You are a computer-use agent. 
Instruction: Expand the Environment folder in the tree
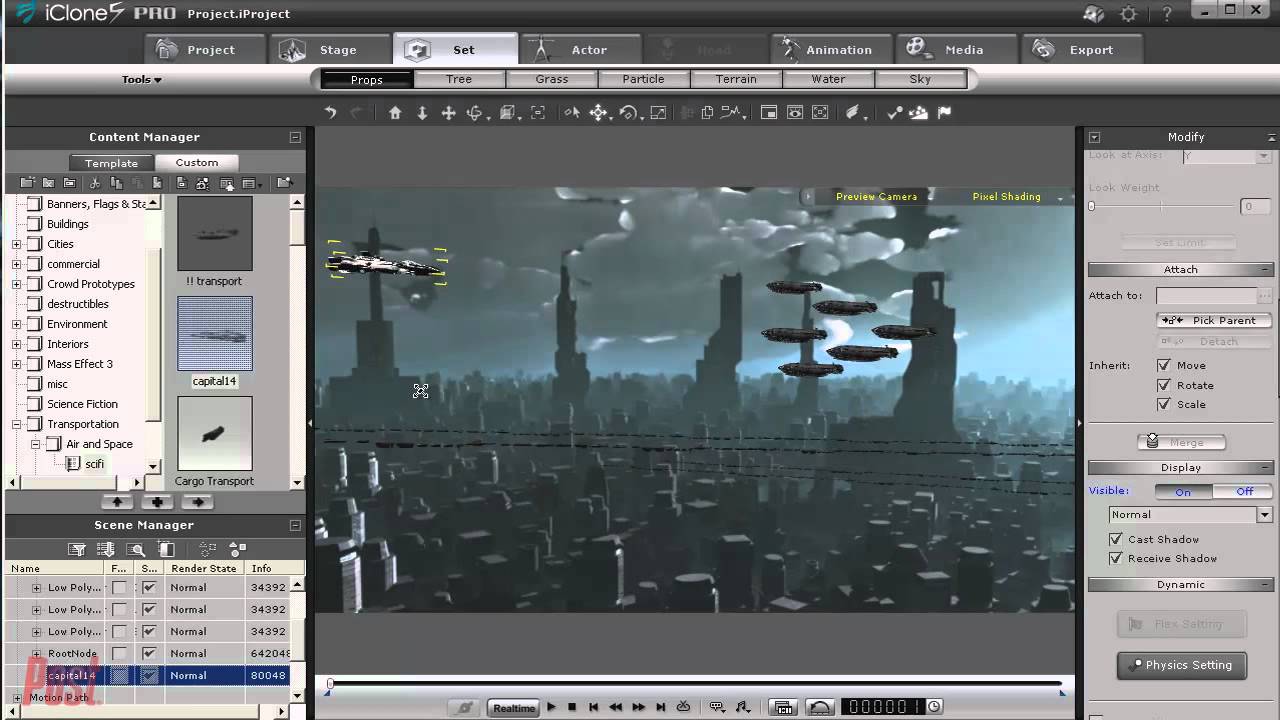click(16, 324)
